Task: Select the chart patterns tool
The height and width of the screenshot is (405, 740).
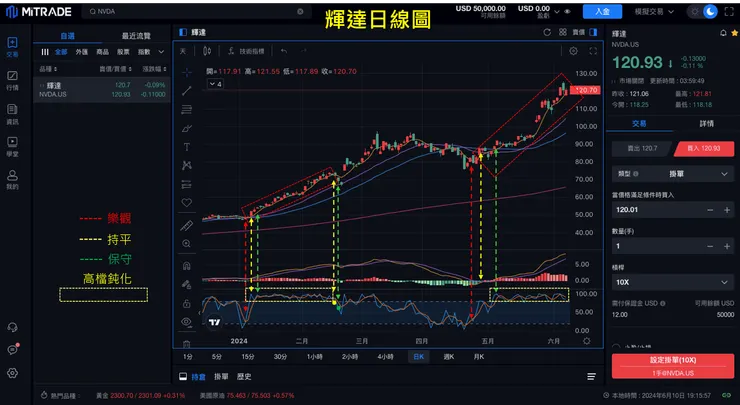Action: pyautogui.click(x=187, y=166)
